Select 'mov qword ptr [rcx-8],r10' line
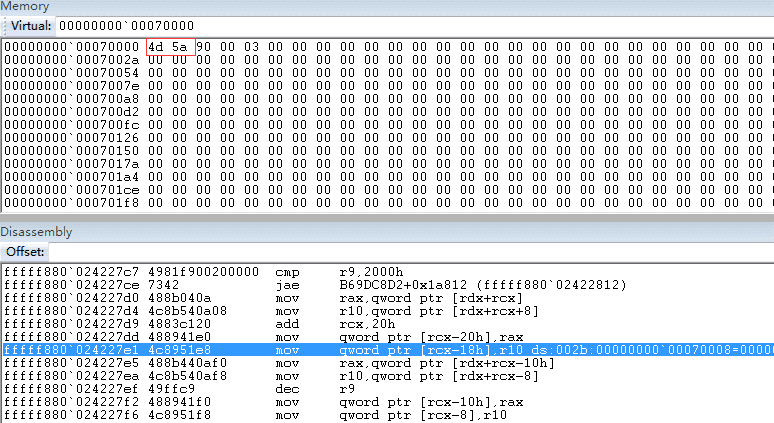 point(388,415)
